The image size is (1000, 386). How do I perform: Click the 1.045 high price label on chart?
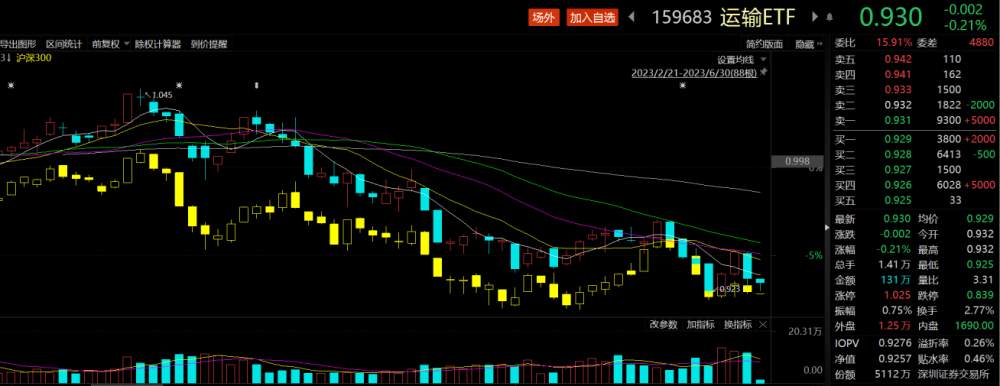click(162, 94)
